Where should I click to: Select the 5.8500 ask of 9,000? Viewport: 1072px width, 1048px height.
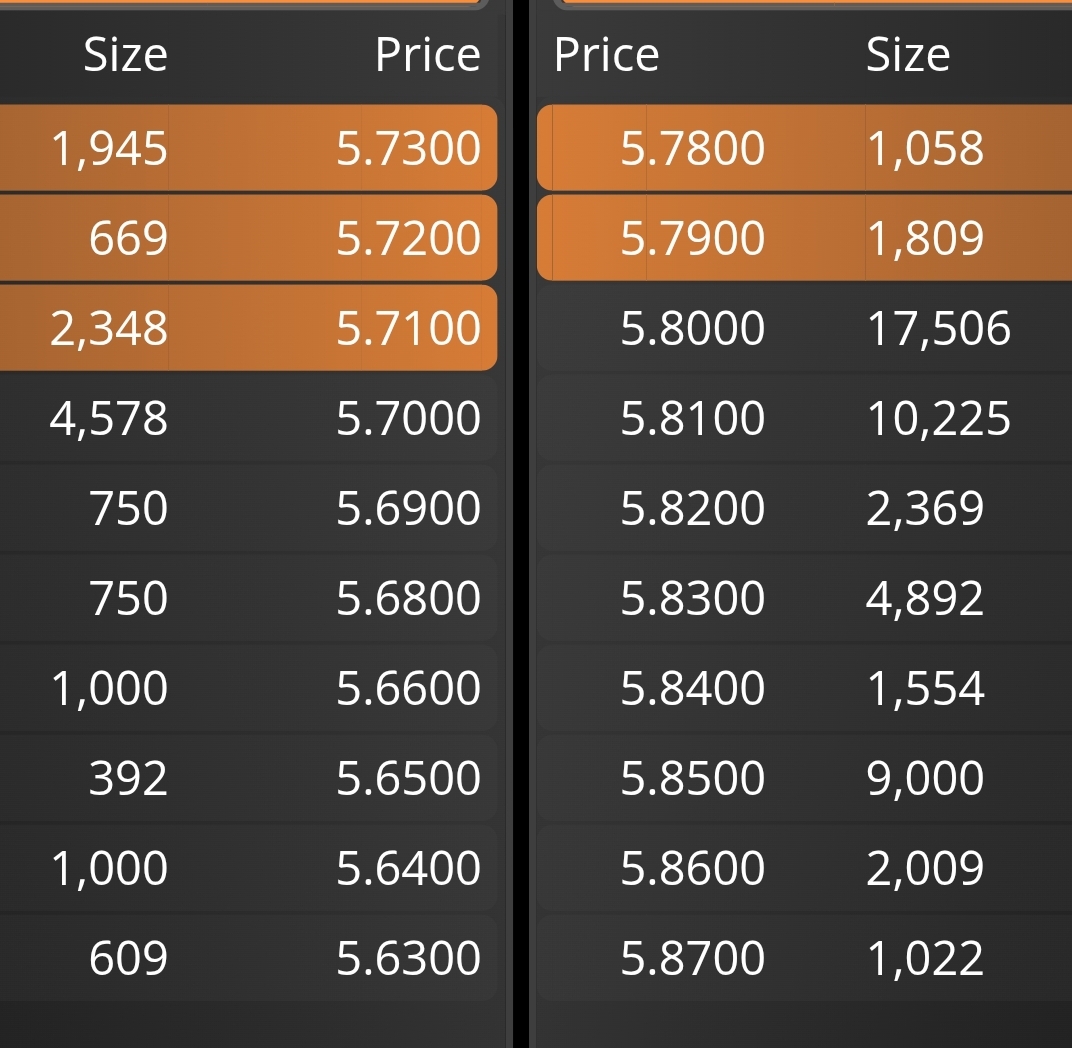click(805, 778)
